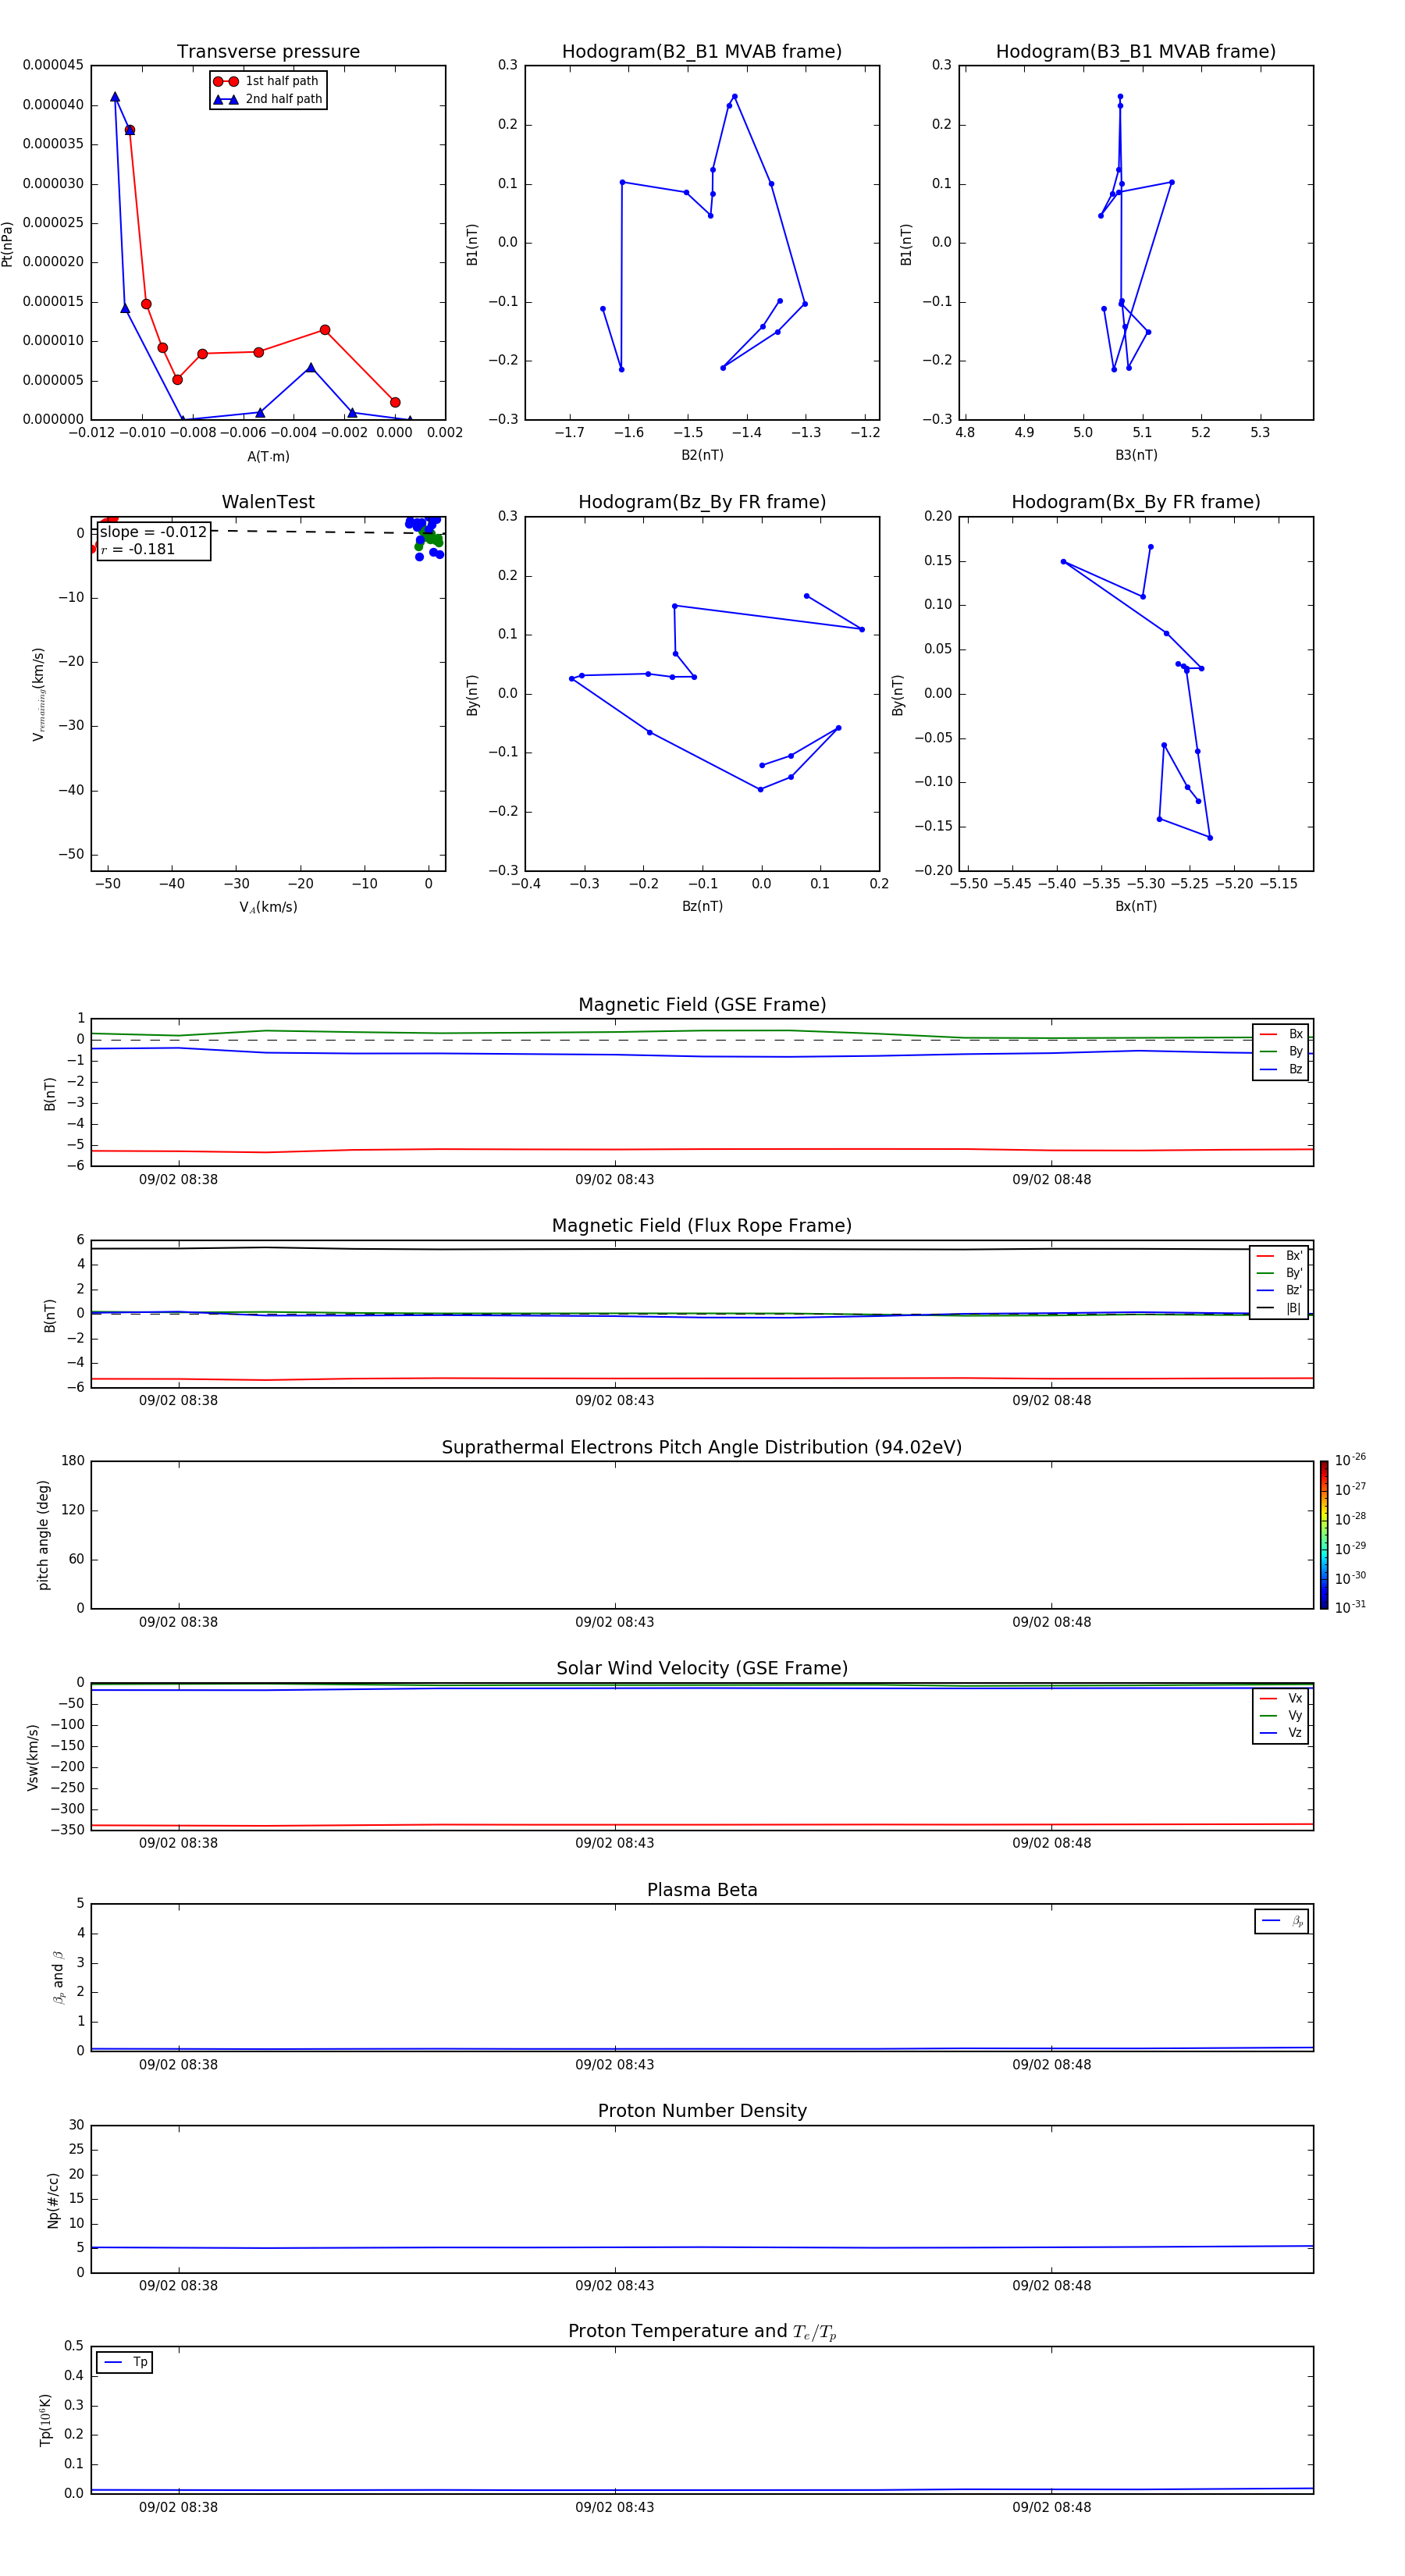Click 'Vy' in solar wind velocity legend
1405x2576 pixels.
click(1295, 1716)
